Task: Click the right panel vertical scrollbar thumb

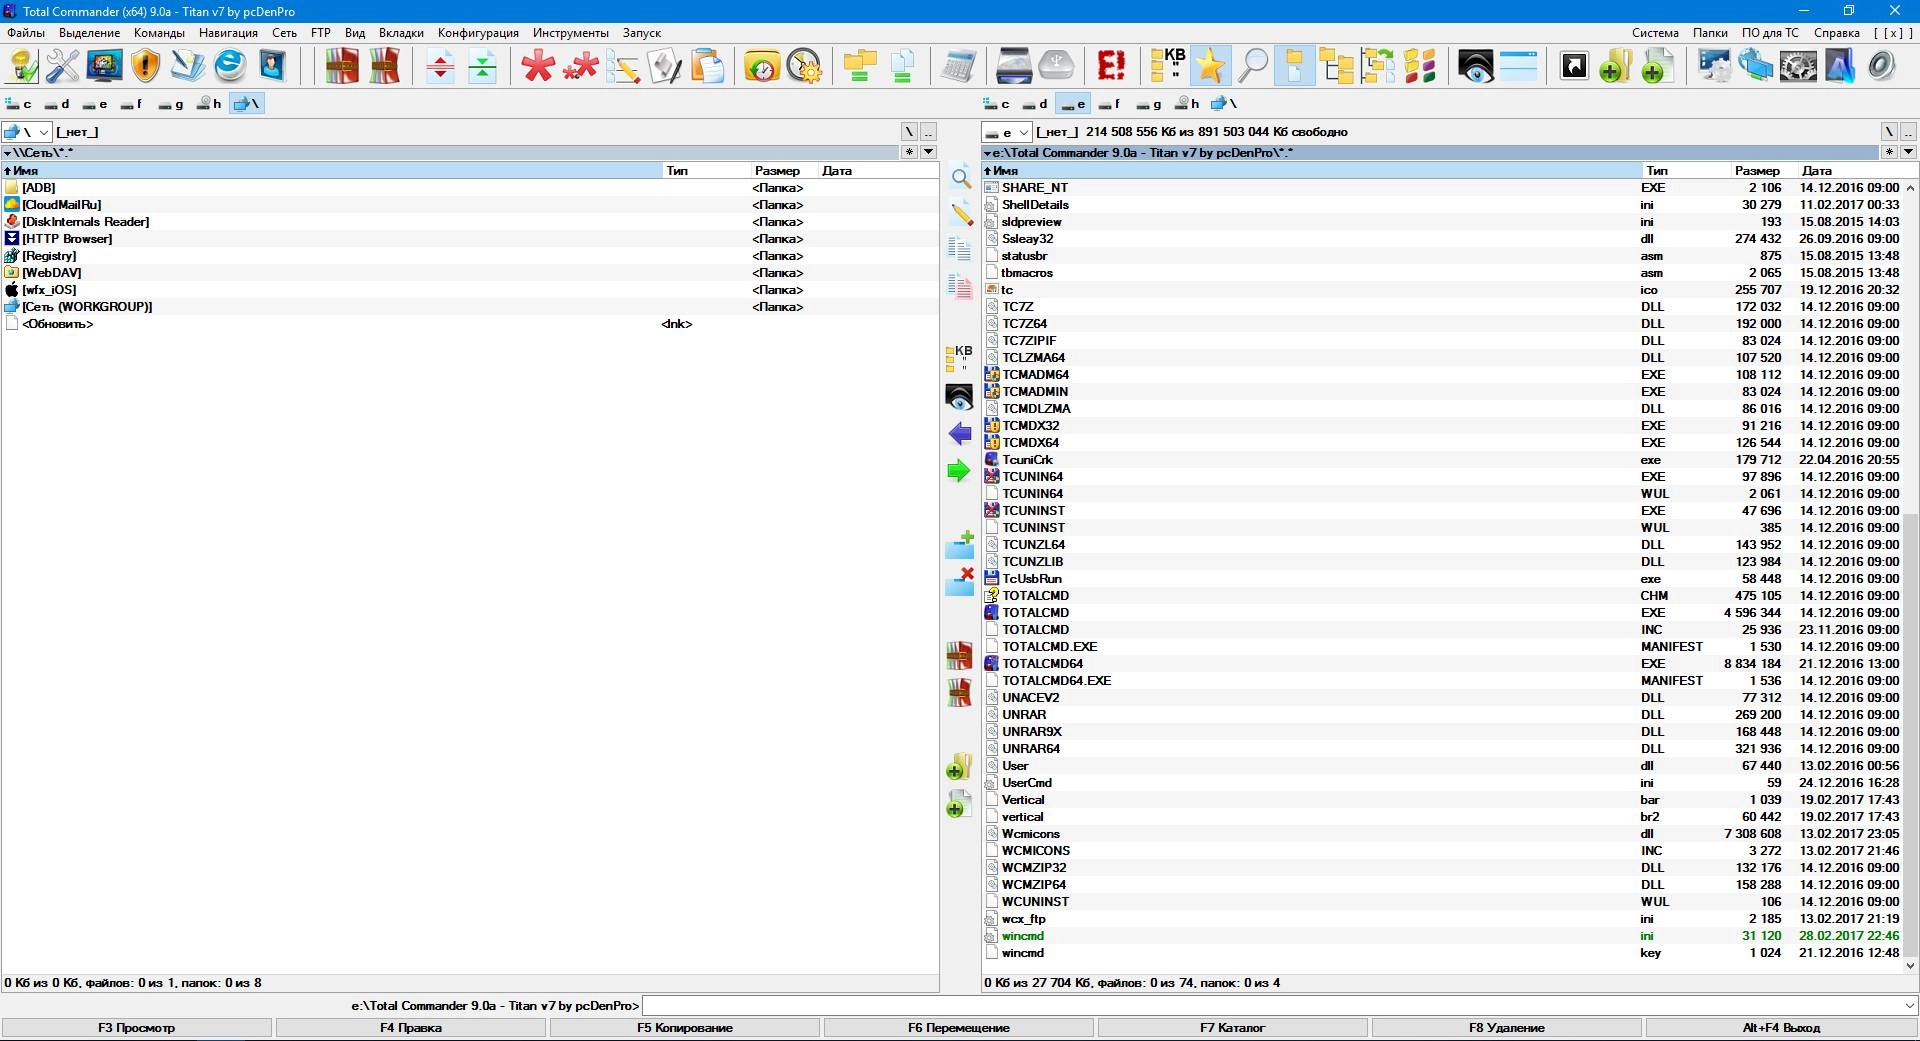Action: pos(1910,735)
